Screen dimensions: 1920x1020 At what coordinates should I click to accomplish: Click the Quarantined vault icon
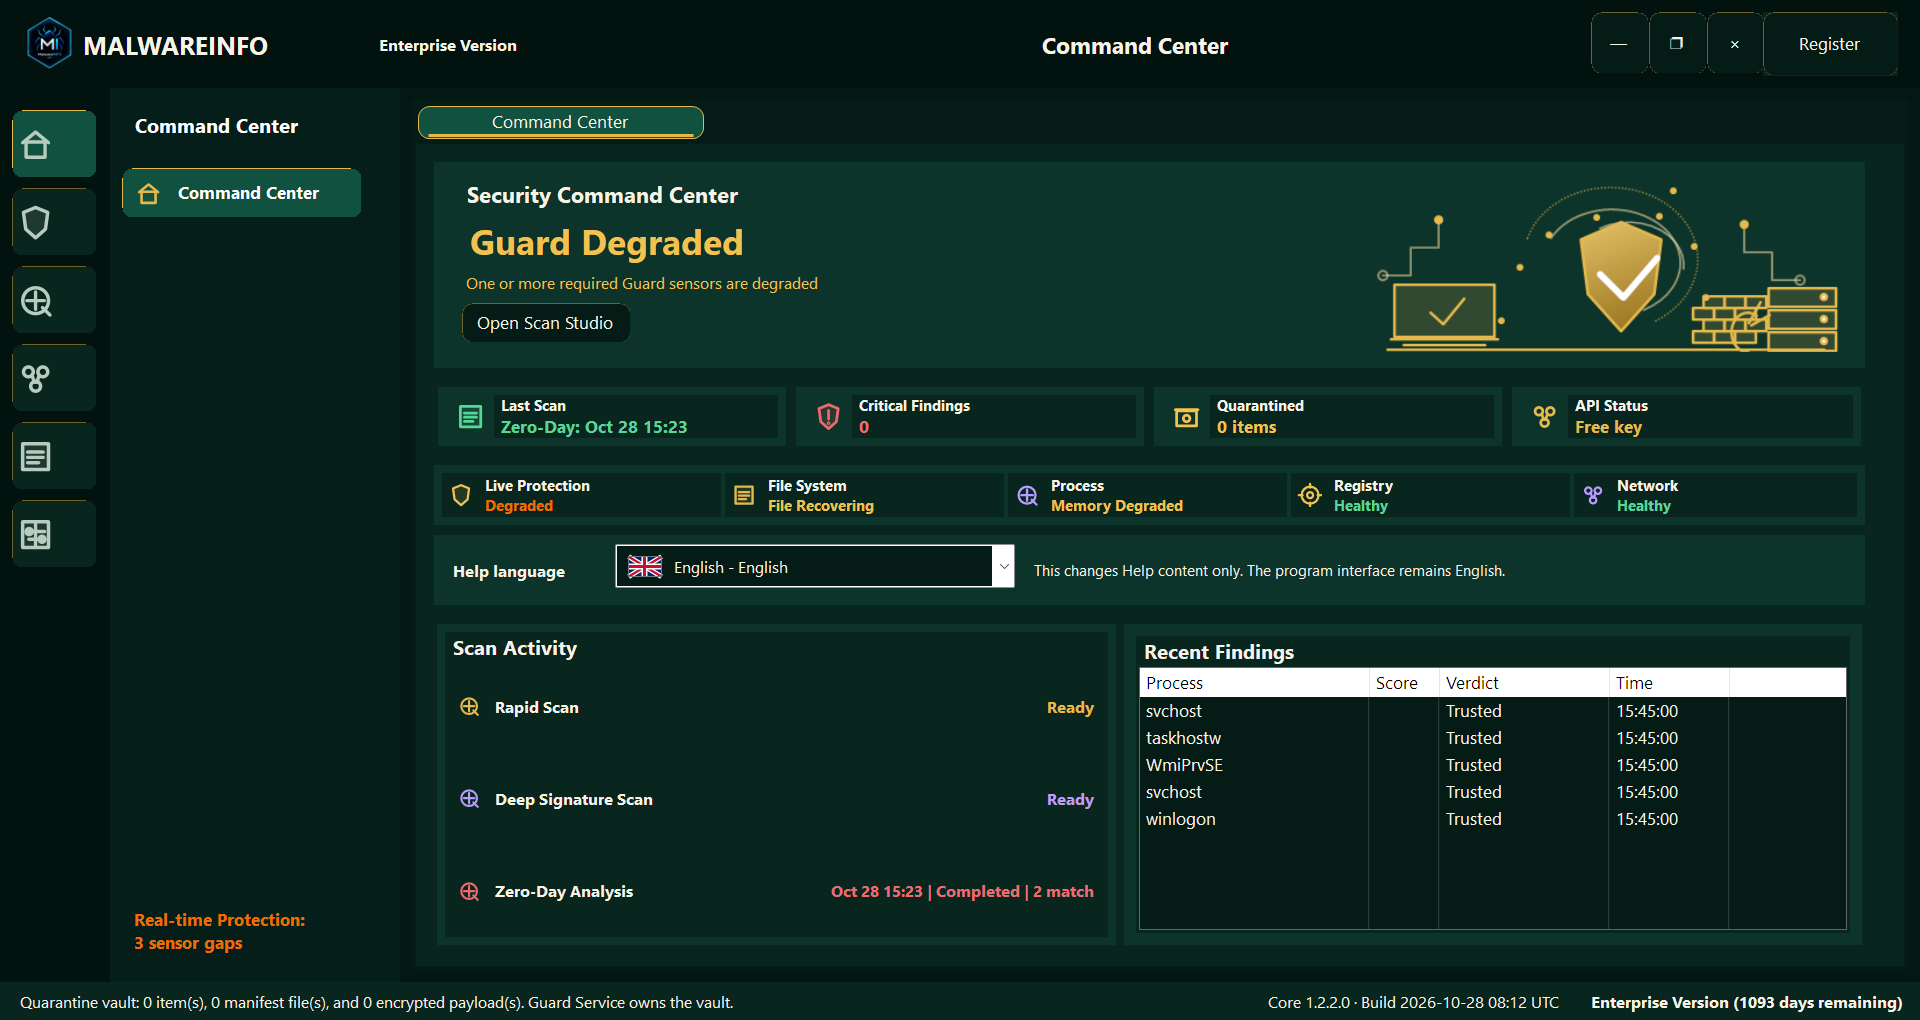(1186, 417)
